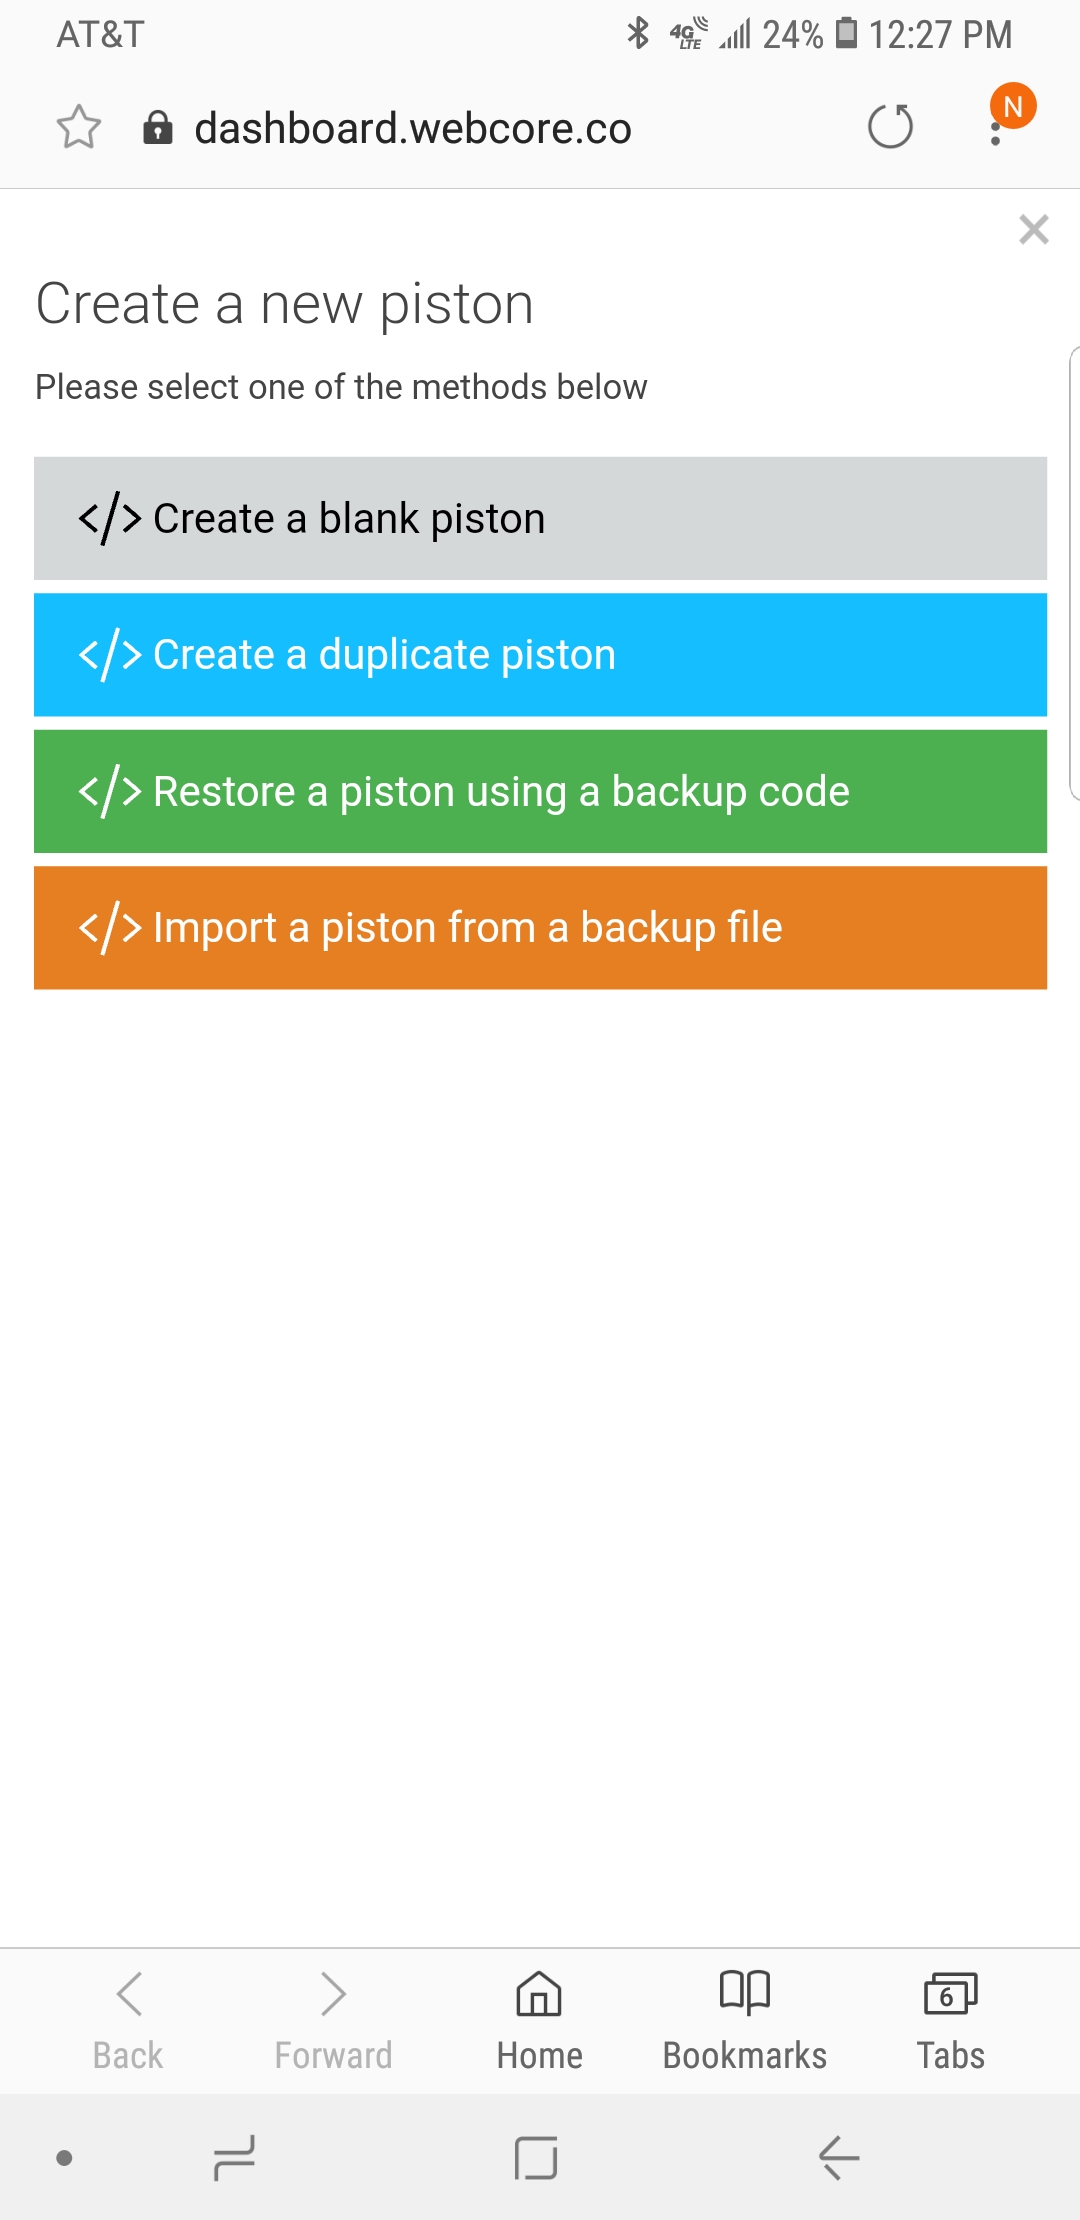
Task: Select Create a blank piston
Action: pos(540,518)
